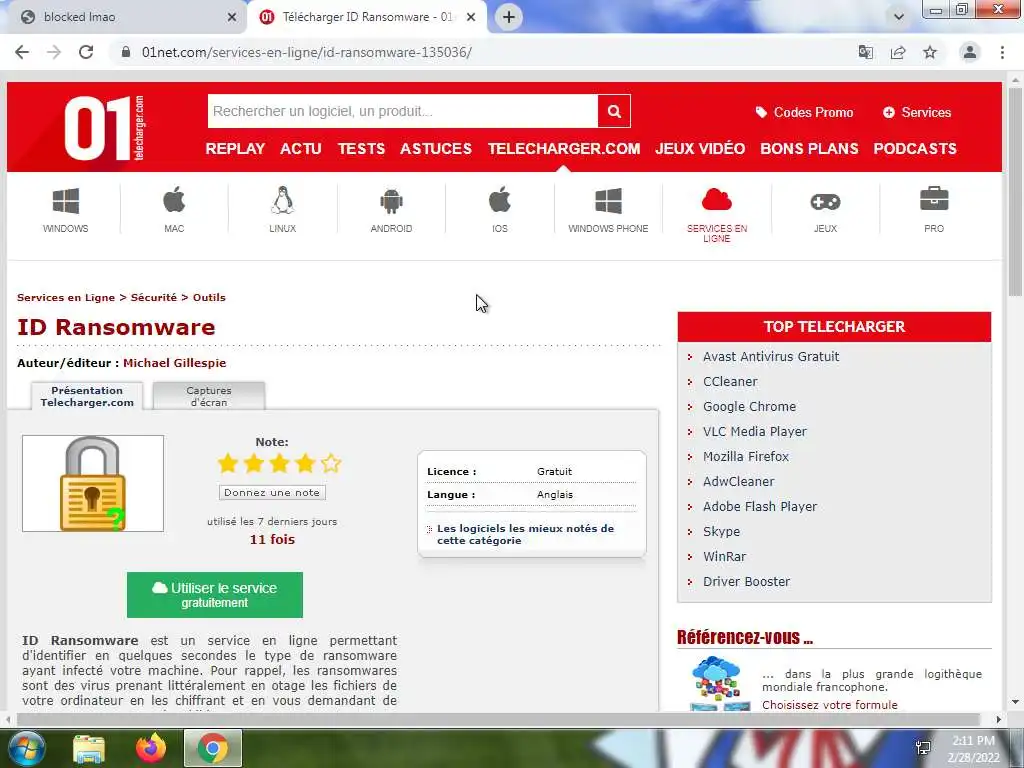Close the Télécharger ID Ransomware tab
The width and height of the screenshot is (1024, 768).
[471, 17]
